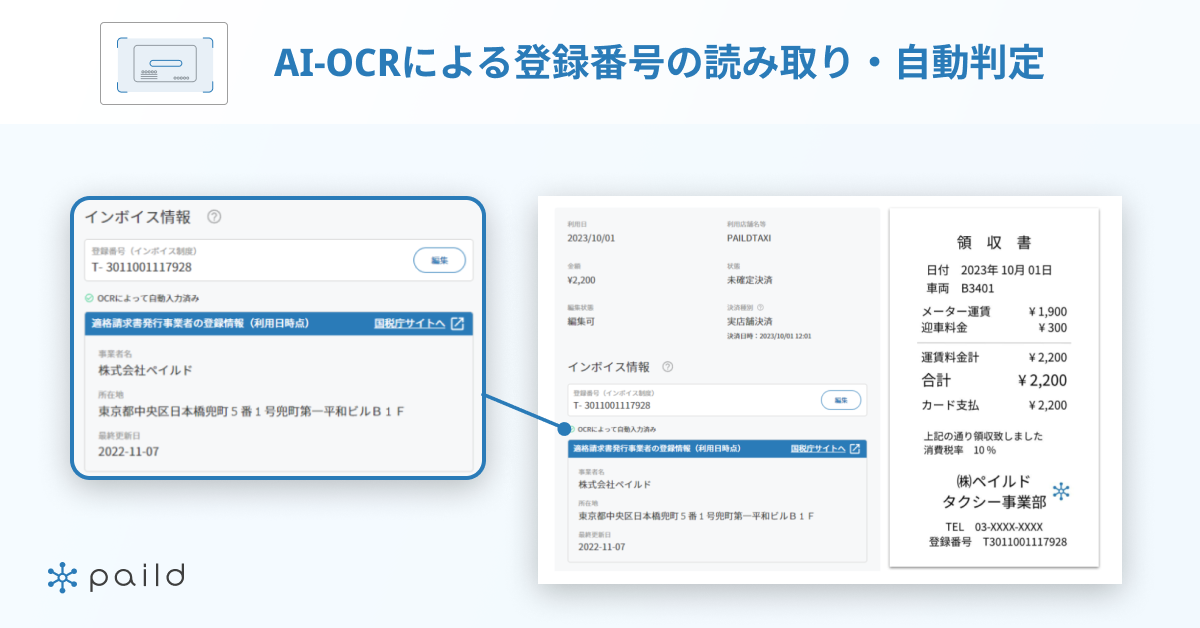The image size is (1200, 628).
Task: Open the 国税庁サイトへ link in the right panel
Action: 822,448
